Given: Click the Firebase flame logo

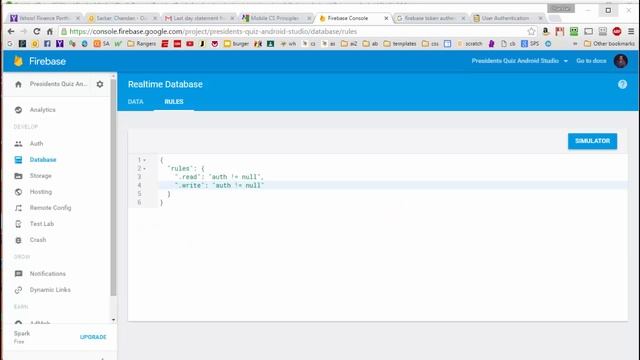Looking at the screenshot, I should pyautogui.click(x=18, y=61).
